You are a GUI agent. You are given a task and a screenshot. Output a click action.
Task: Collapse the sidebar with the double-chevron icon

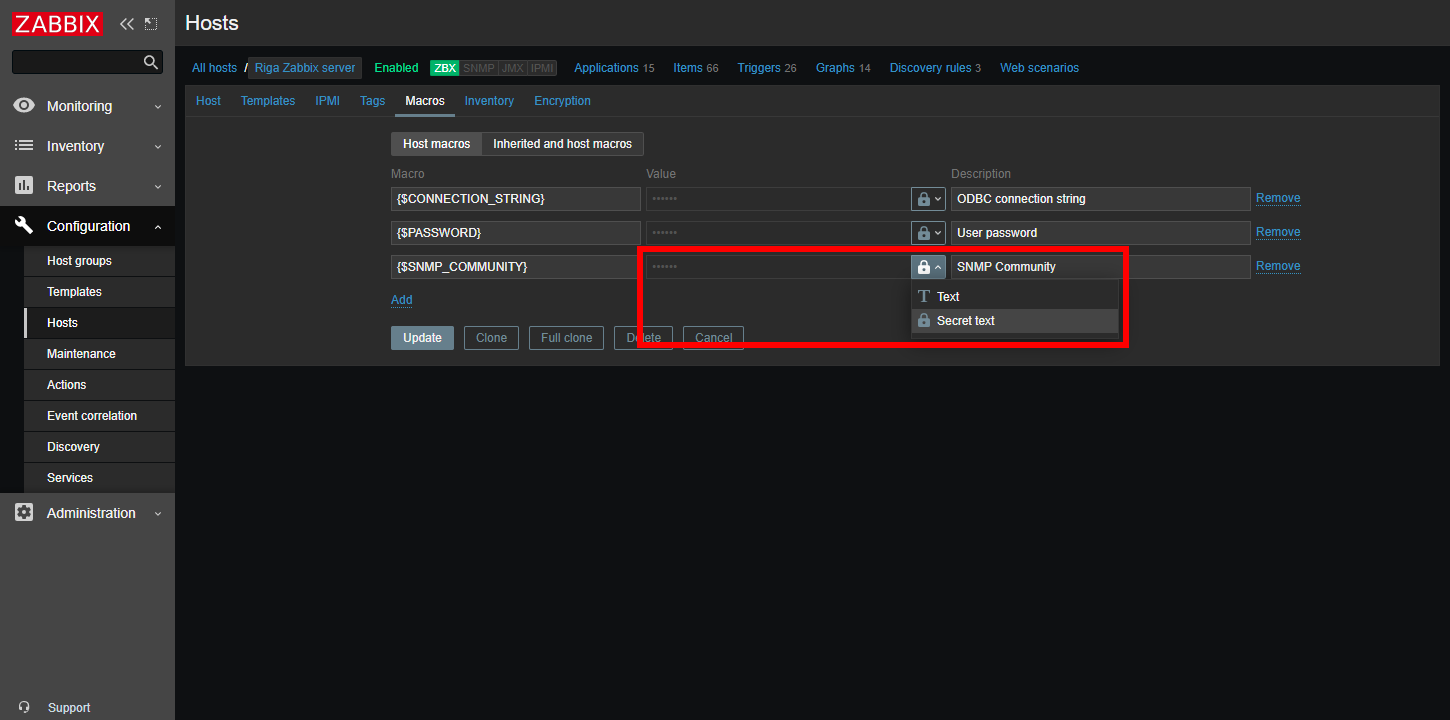pos(125,22)
